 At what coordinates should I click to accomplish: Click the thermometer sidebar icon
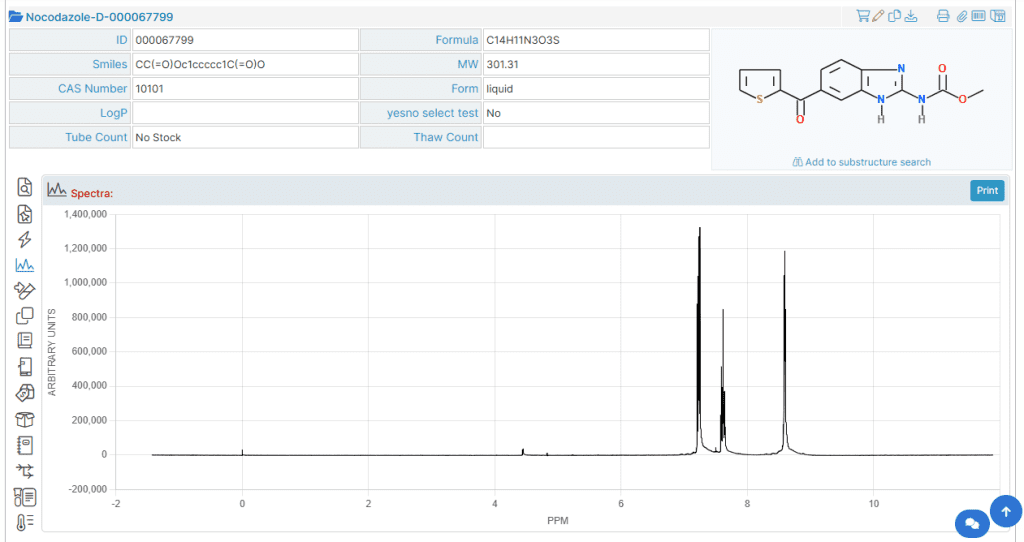click(x=25, y=522)
